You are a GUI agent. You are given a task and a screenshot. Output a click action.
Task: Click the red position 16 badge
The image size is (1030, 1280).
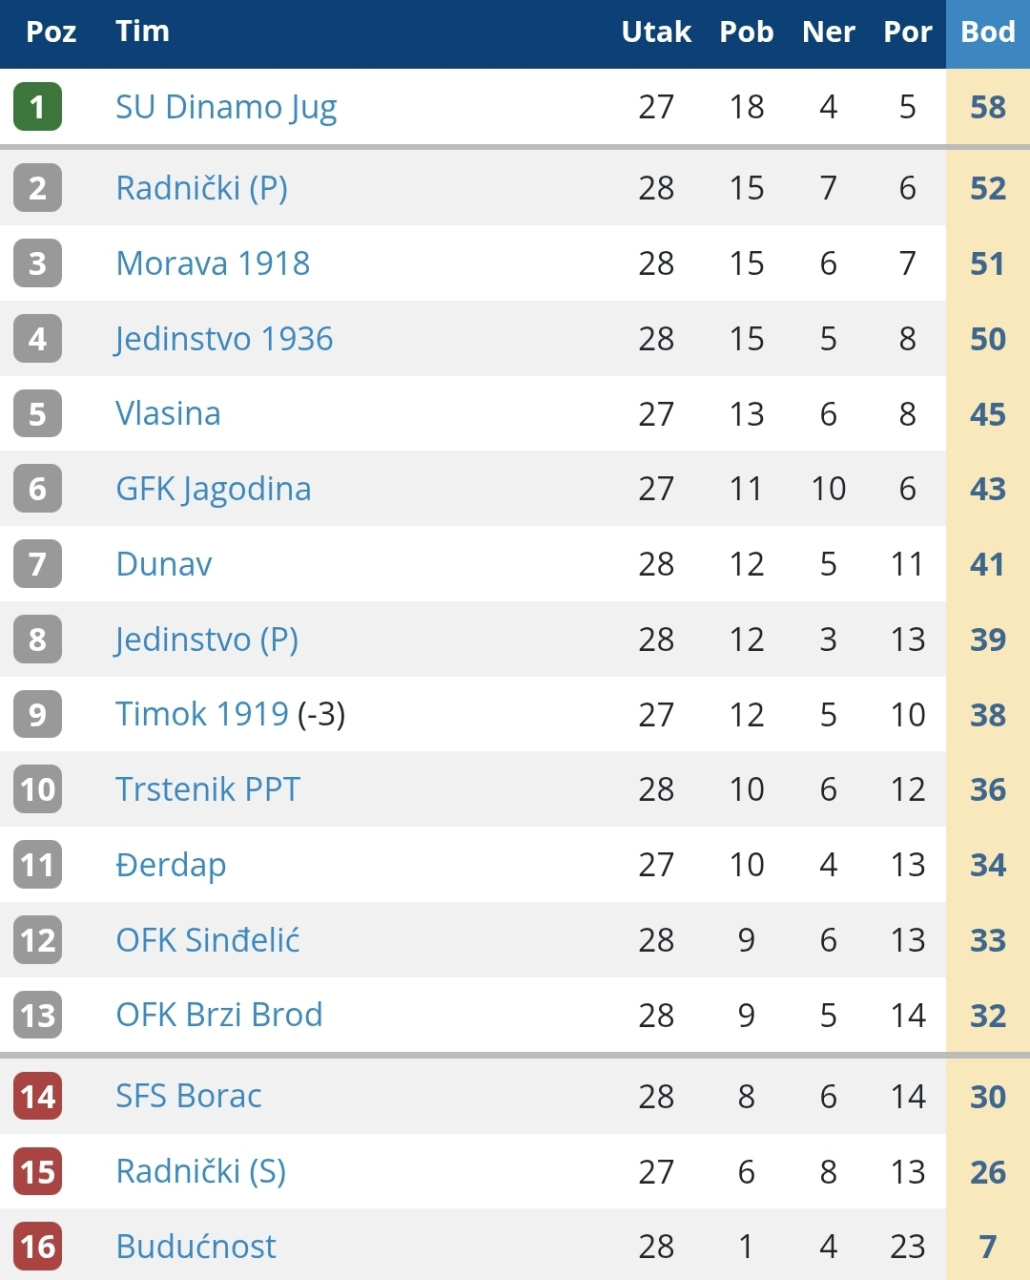click(38, 1247)
